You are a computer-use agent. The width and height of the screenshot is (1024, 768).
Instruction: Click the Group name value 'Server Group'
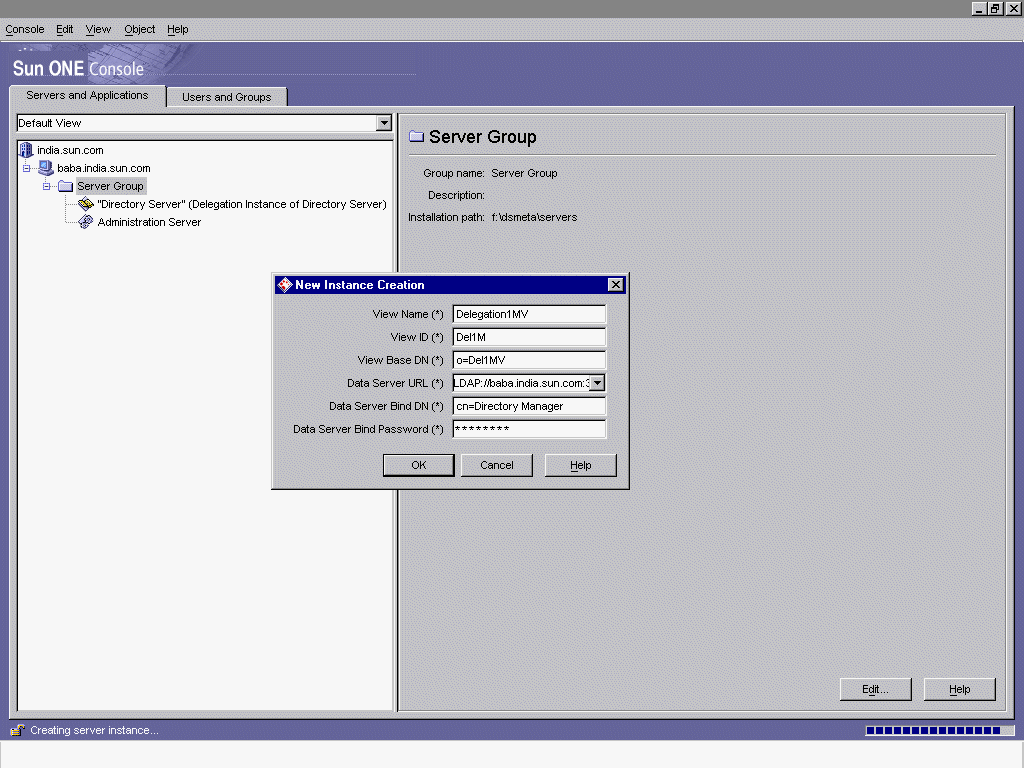tap(524, 173)
